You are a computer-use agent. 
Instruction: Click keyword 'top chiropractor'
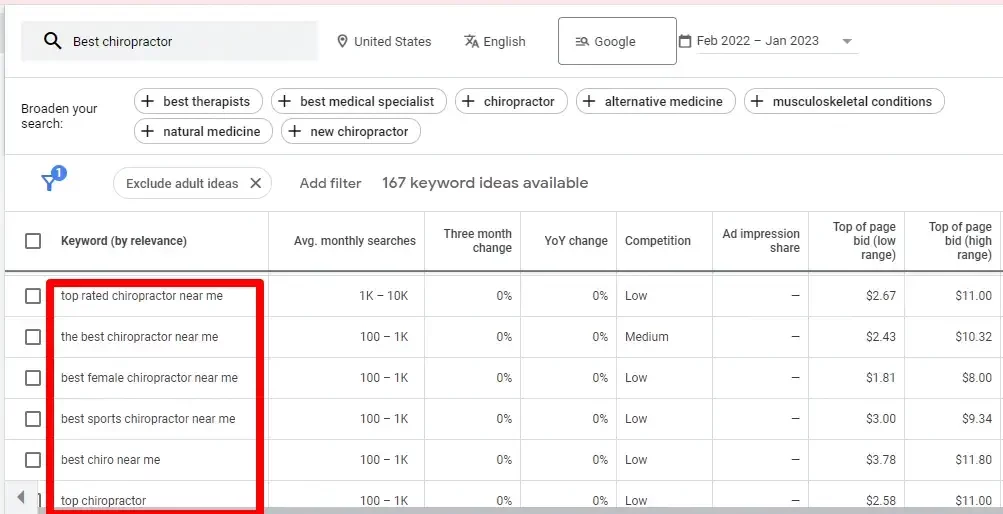tap(104, 501)
